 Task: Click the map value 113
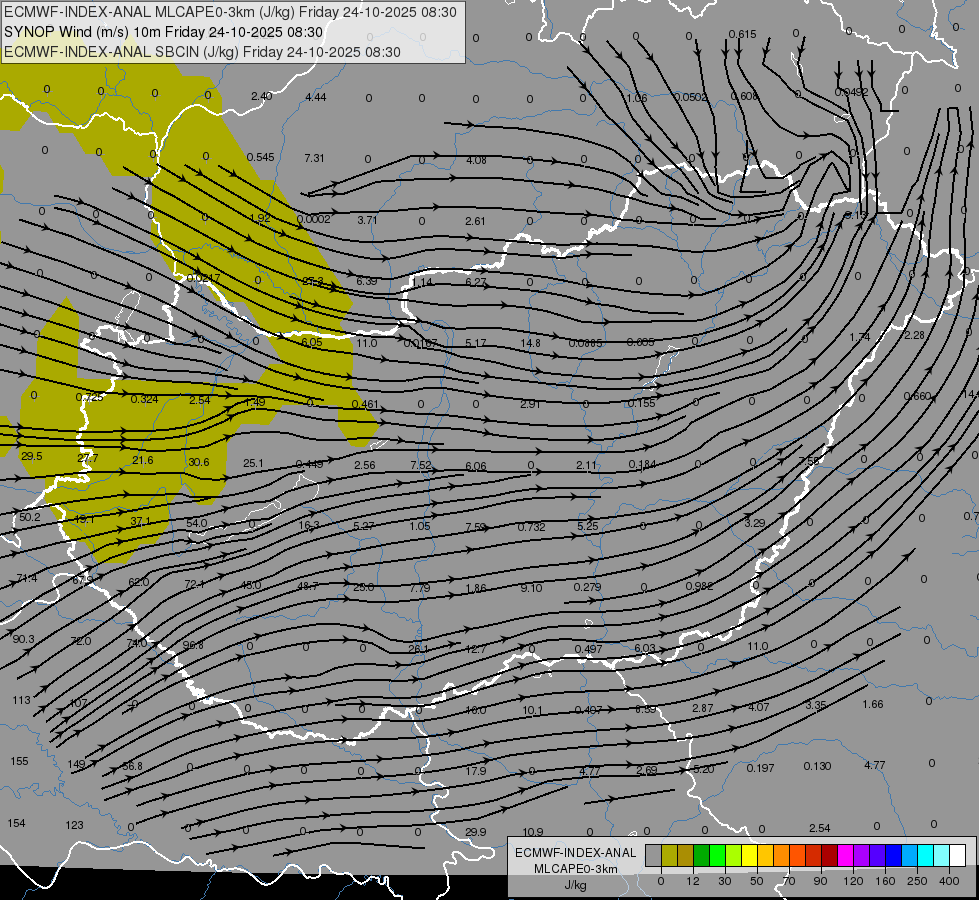coord(21,700)
